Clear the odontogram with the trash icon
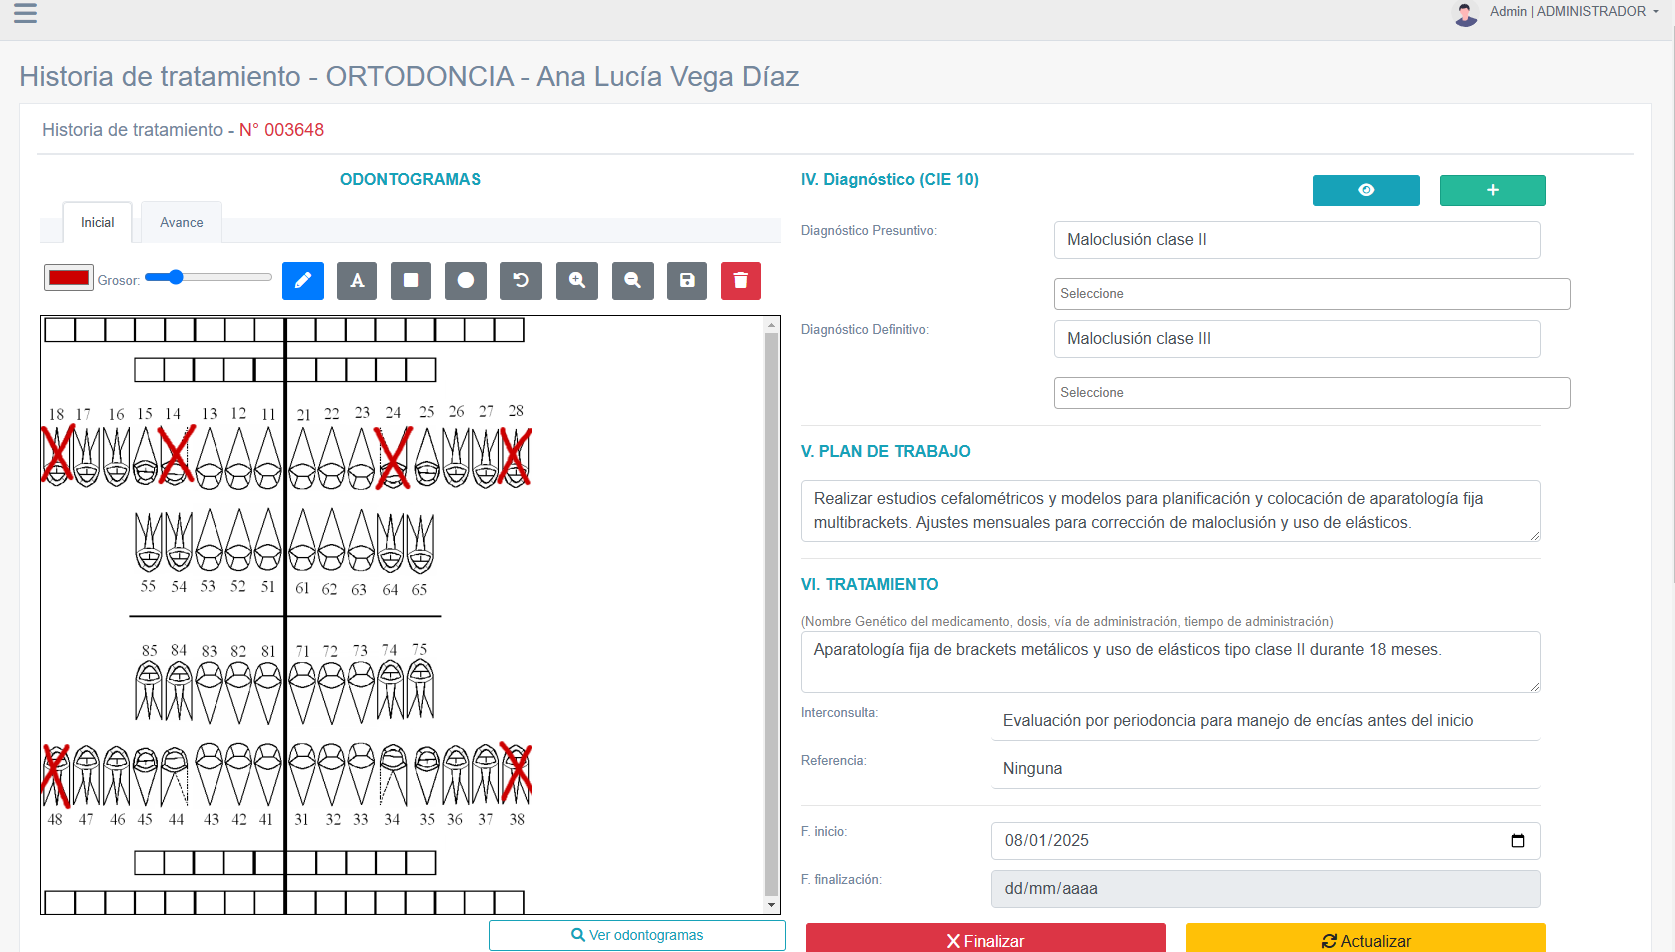 tap(741, 281)
